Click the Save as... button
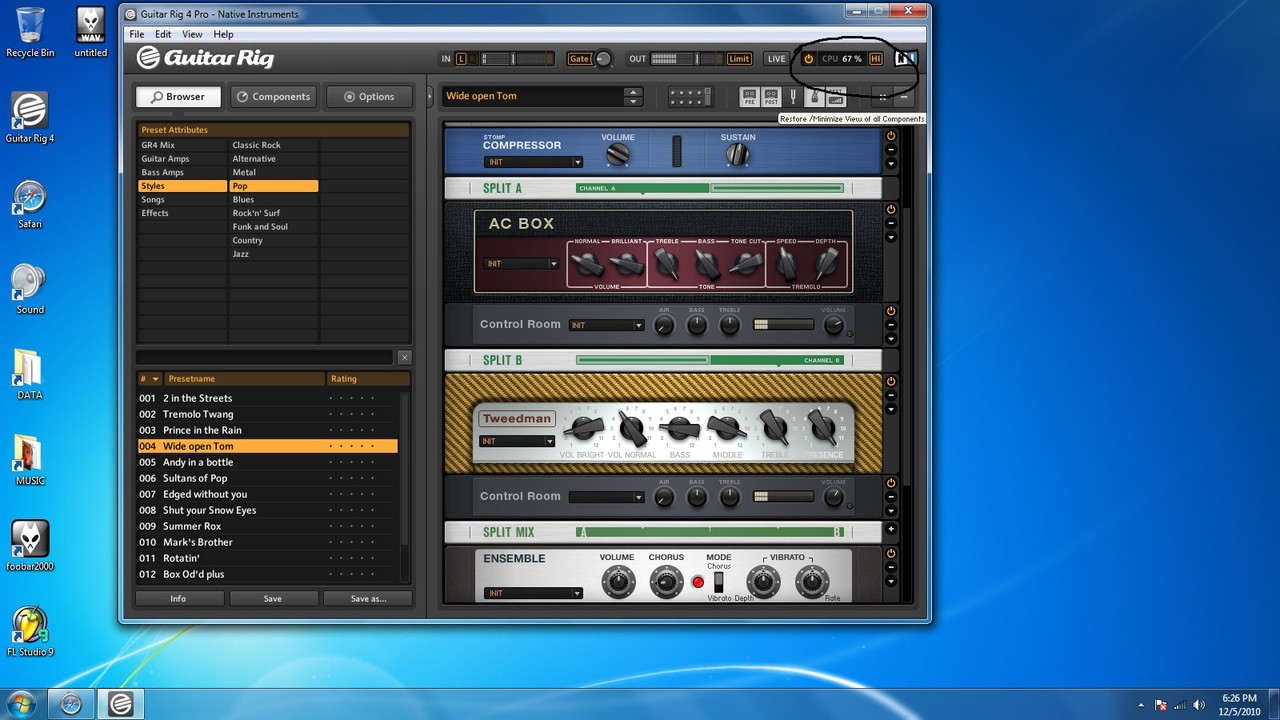1280x720 pixels. 368,598
